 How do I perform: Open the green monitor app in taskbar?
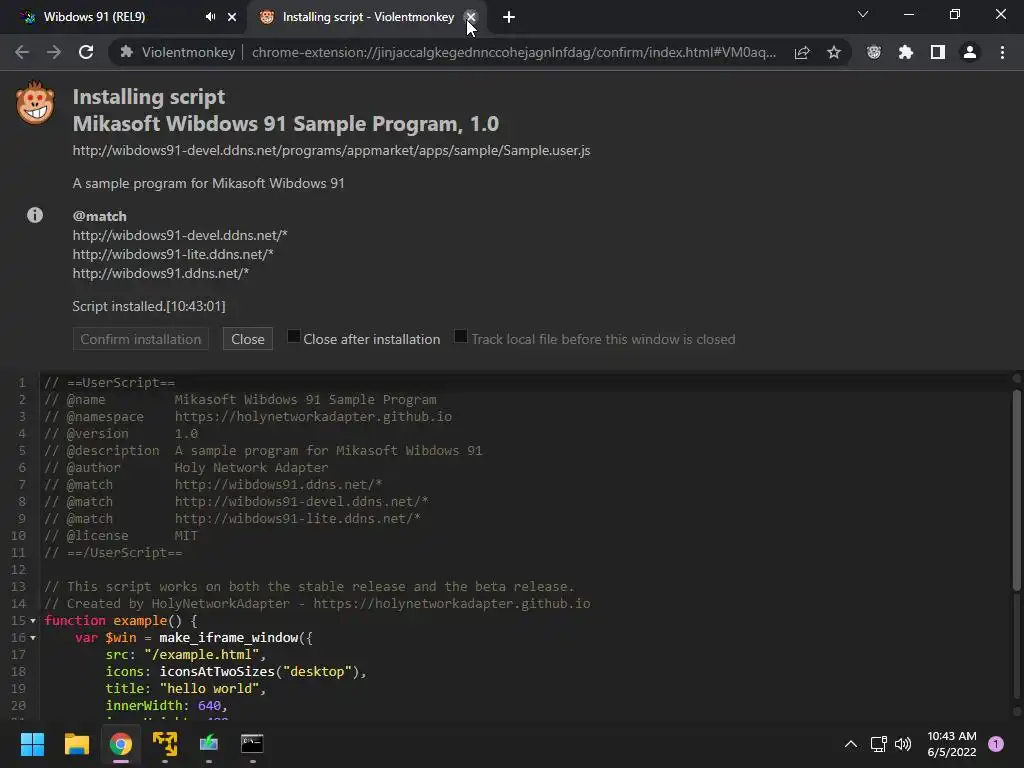pyautogui.click(x=208, y=743)
